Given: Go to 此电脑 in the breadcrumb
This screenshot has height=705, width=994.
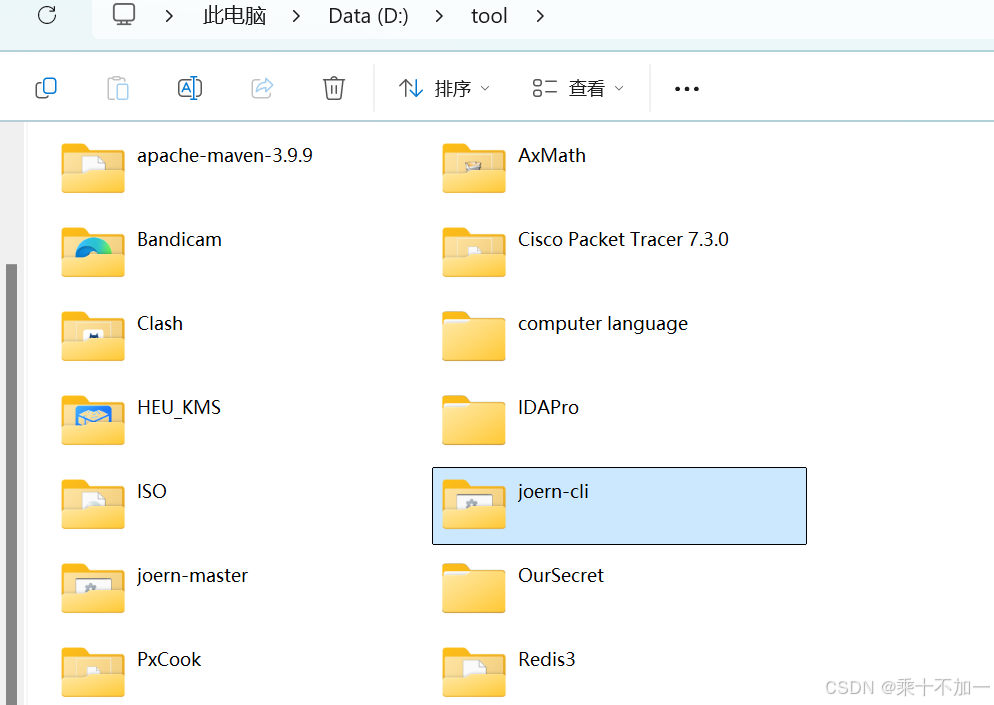Looking at the screenshot, I should (235, 16).
